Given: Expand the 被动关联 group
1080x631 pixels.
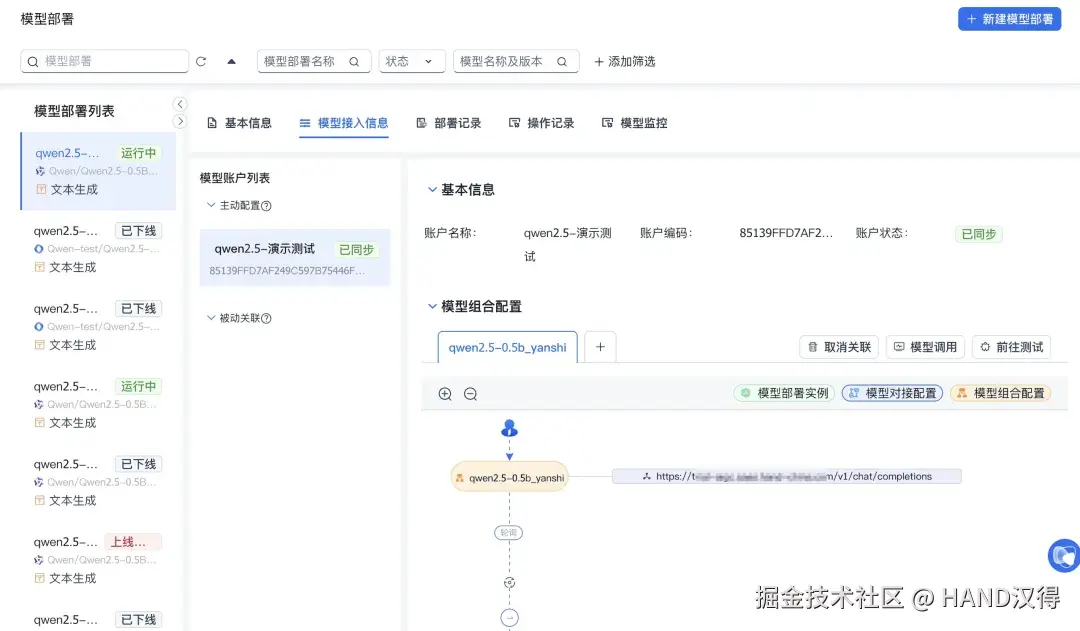Looking at the screenshot, I should click(211, 318).
